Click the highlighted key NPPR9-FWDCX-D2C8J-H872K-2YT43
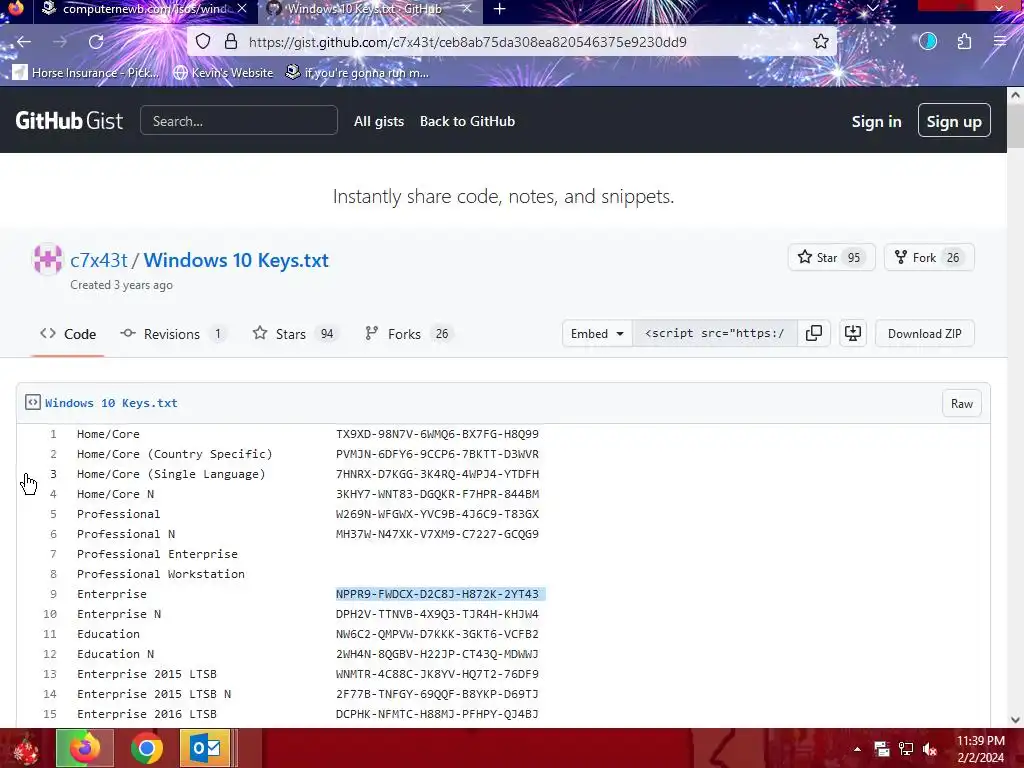The image size is (1024, 768). coord(437,594)
